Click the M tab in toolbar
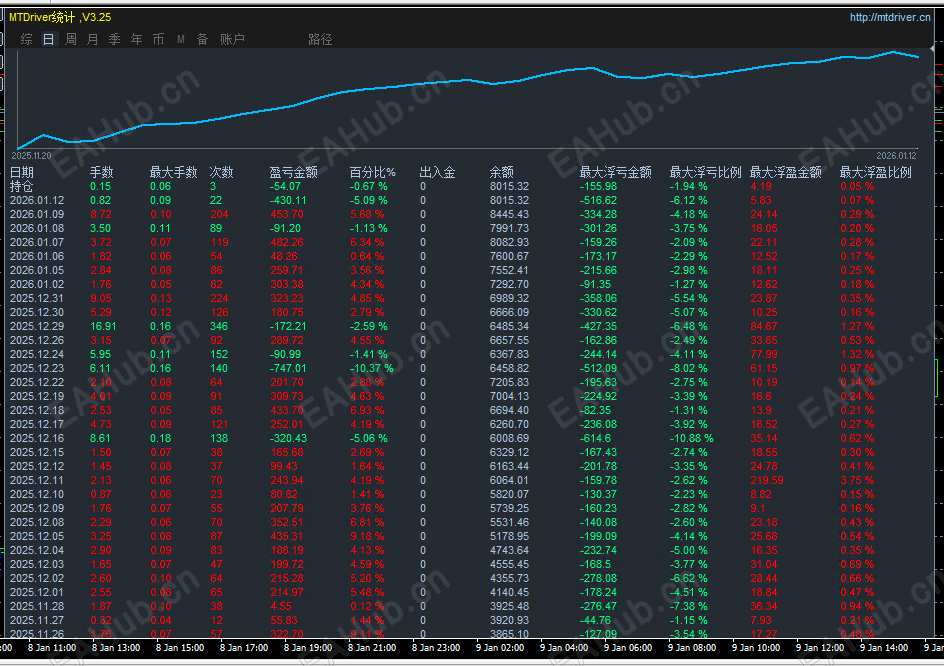Viewport: 944px width, 666px height. 181,39
